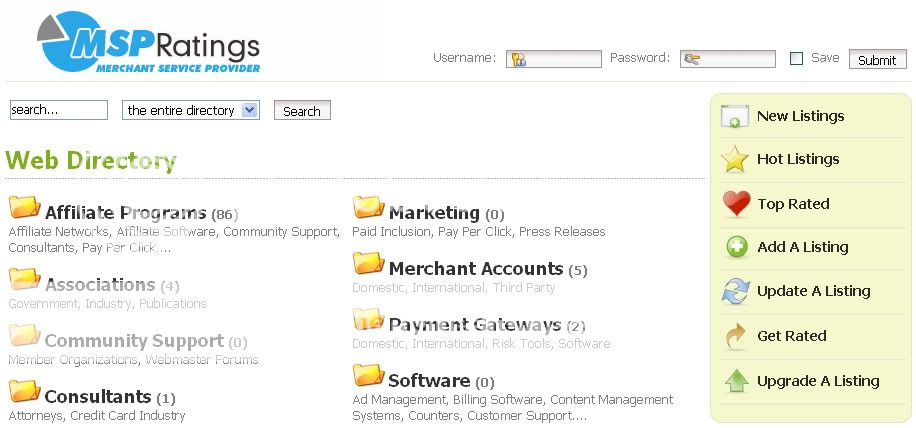Open the Payment Gateways category link
Screen dimensions: 916x428
(x=474, y=325)
